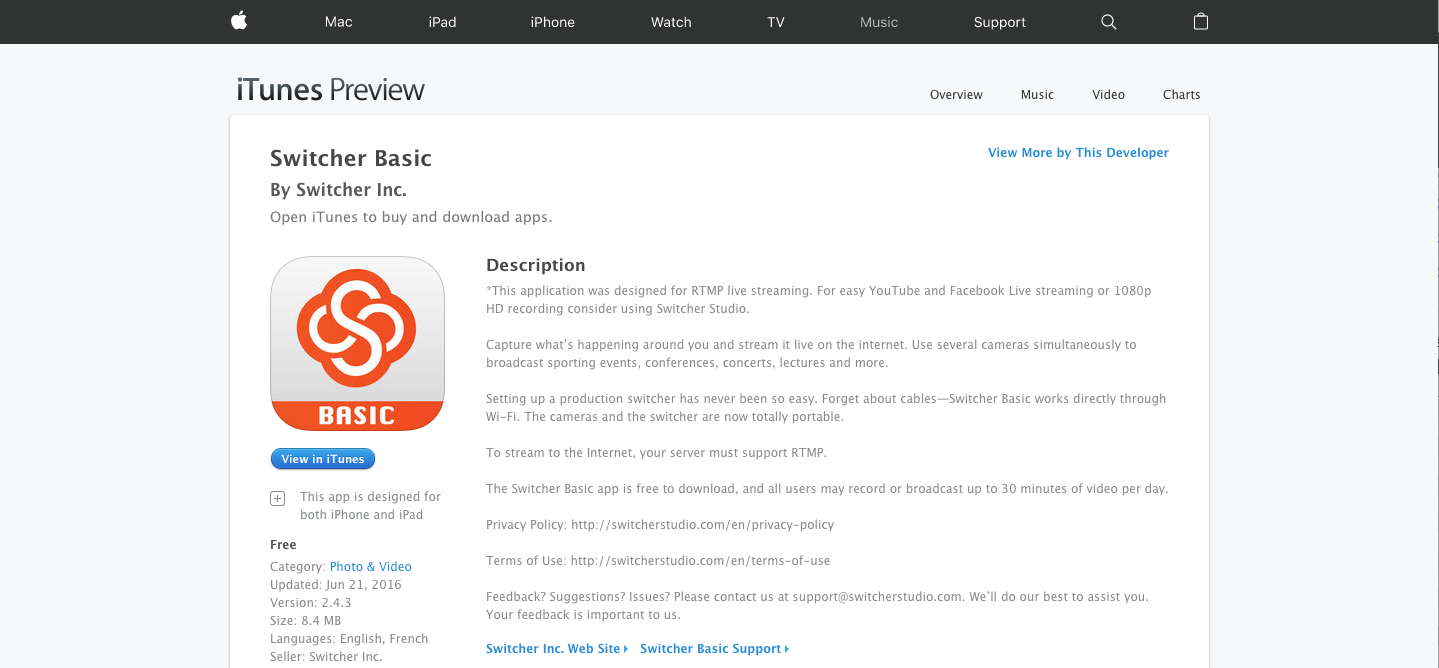
Task: Click the View in iTunes button
Action: click(323, 459)
